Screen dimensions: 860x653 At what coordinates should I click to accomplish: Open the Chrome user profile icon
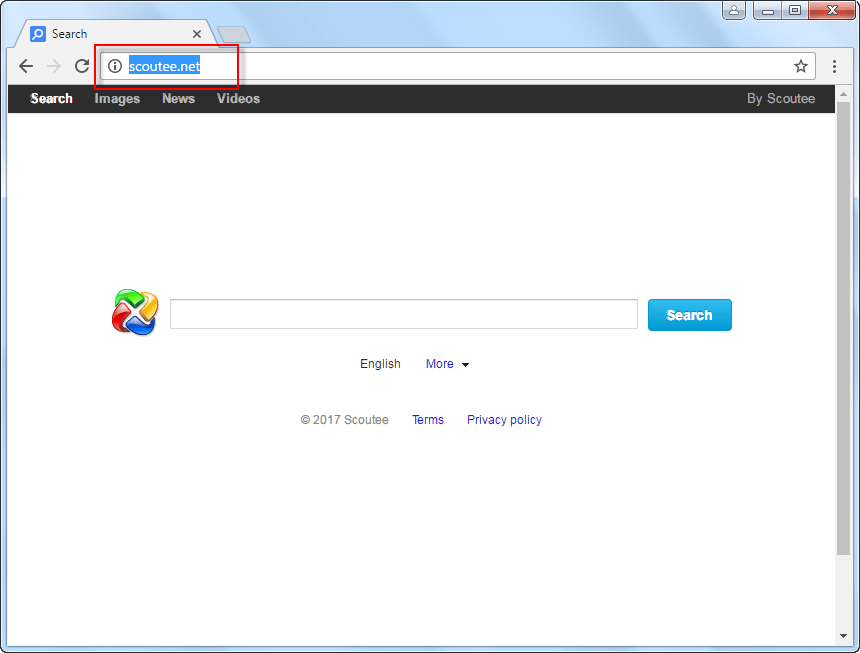735,10
